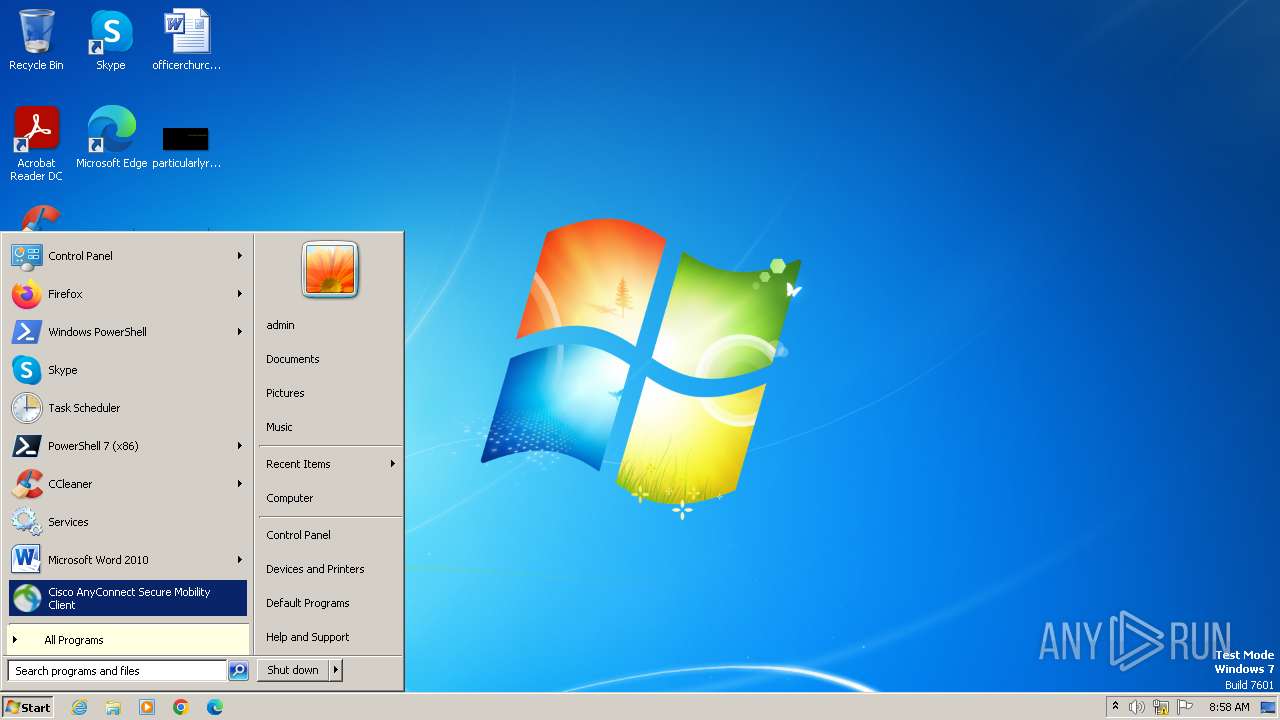Image resolution: width=1280 pixels, height=720 pixels.
Task: Expand Windows PowerShell jump list arrow
Action: point(239,332)
